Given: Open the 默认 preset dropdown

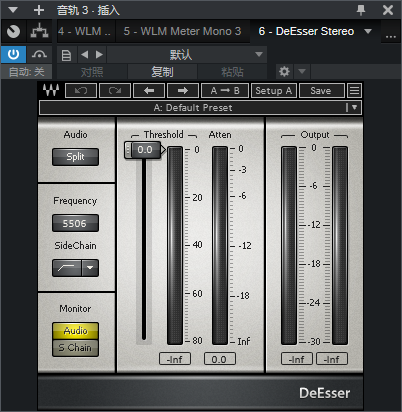Looking at the screenshot, I should (x=187, y=54).
